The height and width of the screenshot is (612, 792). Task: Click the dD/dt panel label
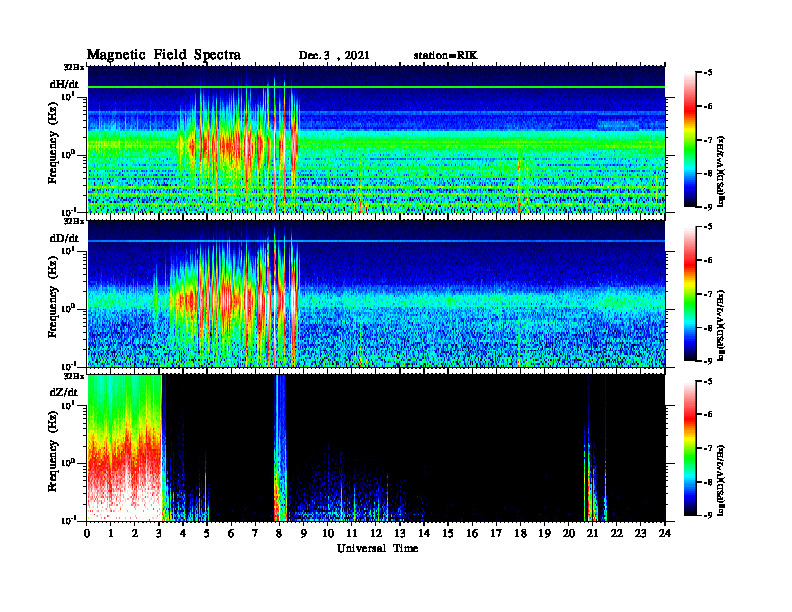pos(64,238)
